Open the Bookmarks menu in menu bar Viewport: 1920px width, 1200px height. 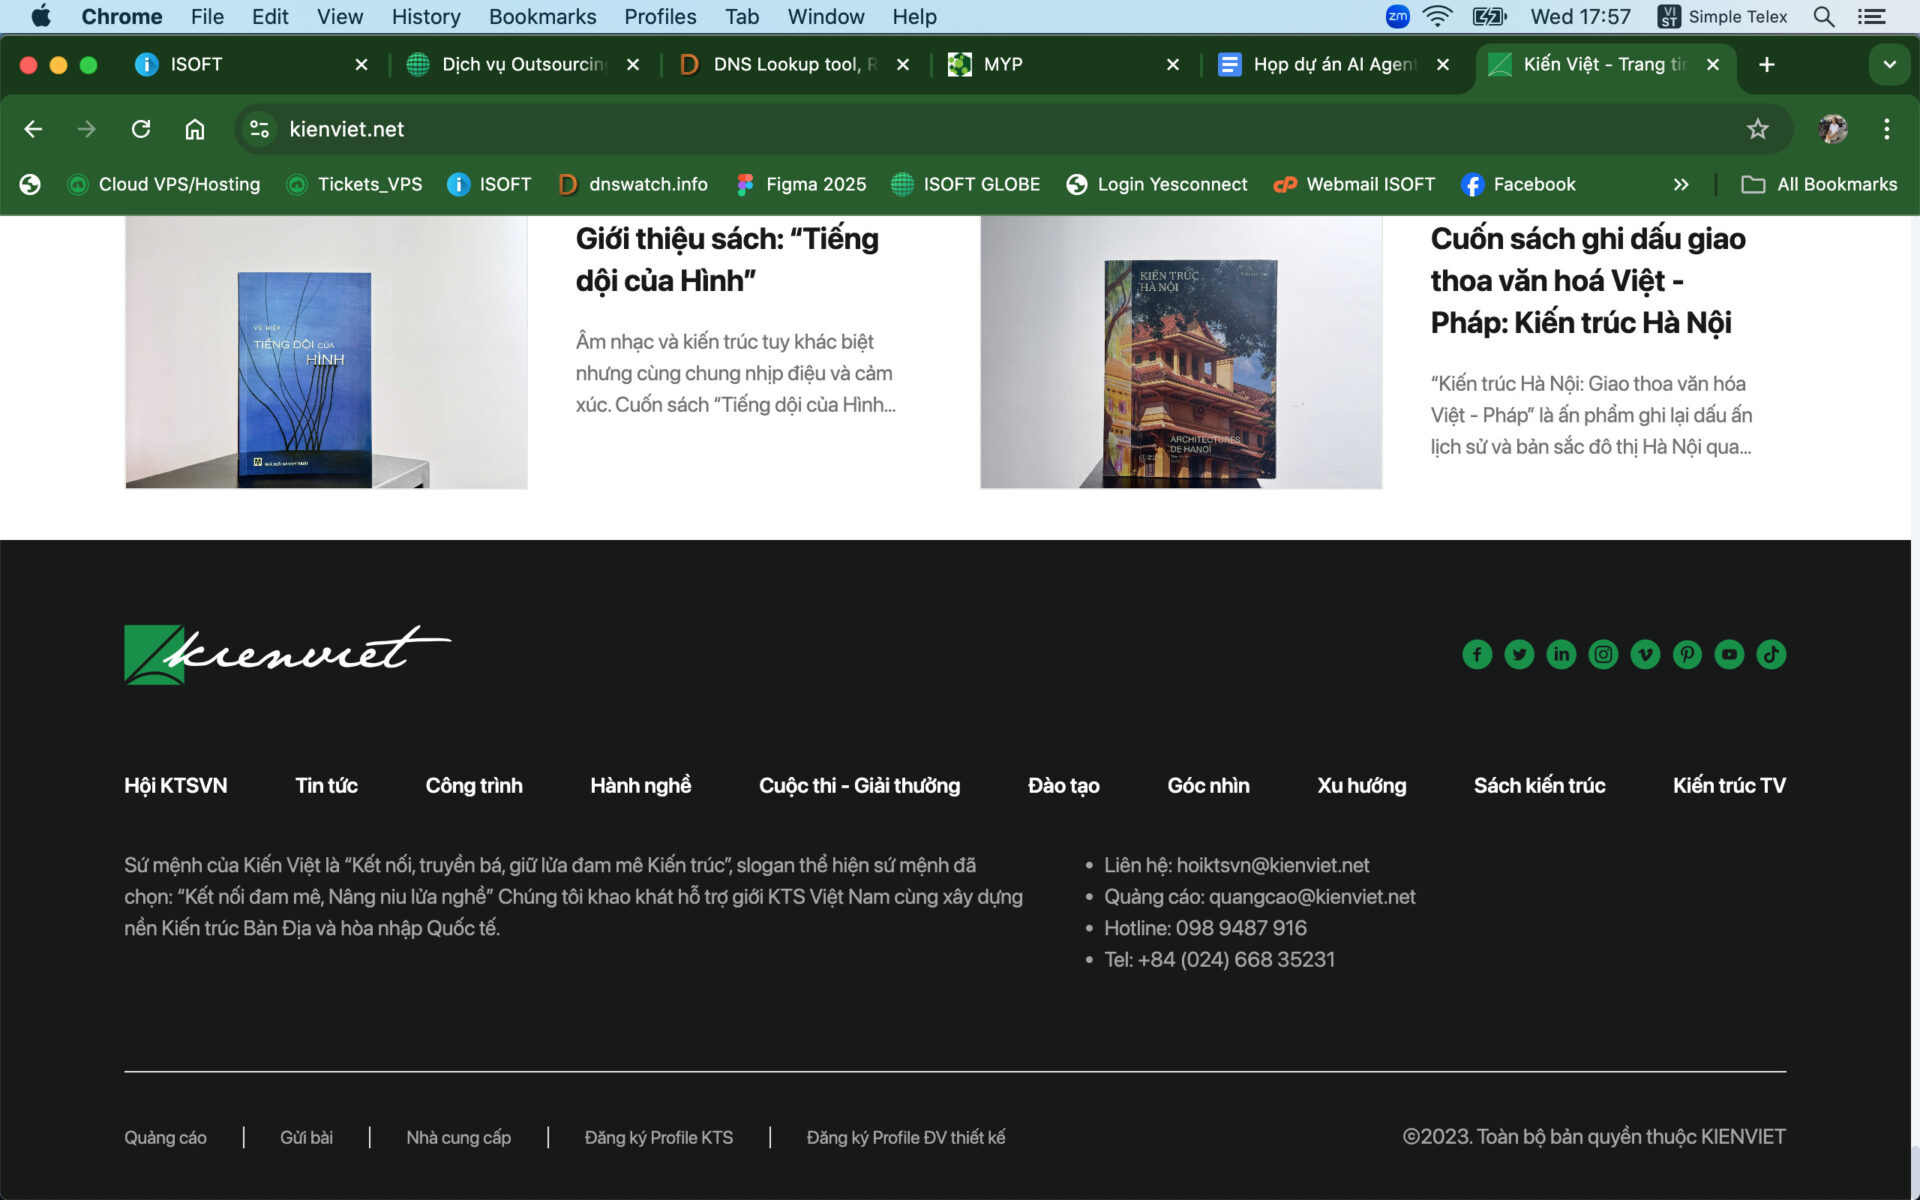pyautogui.click(x=542, y=16)
